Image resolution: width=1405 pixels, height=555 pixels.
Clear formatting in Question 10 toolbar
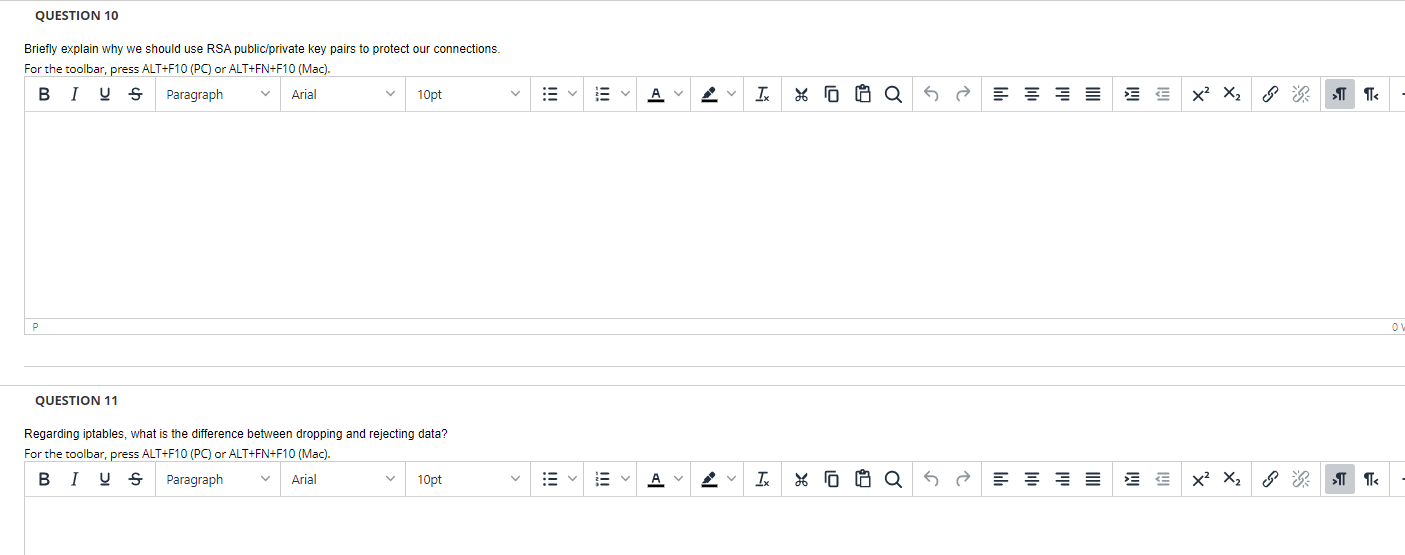coord(762,94)
